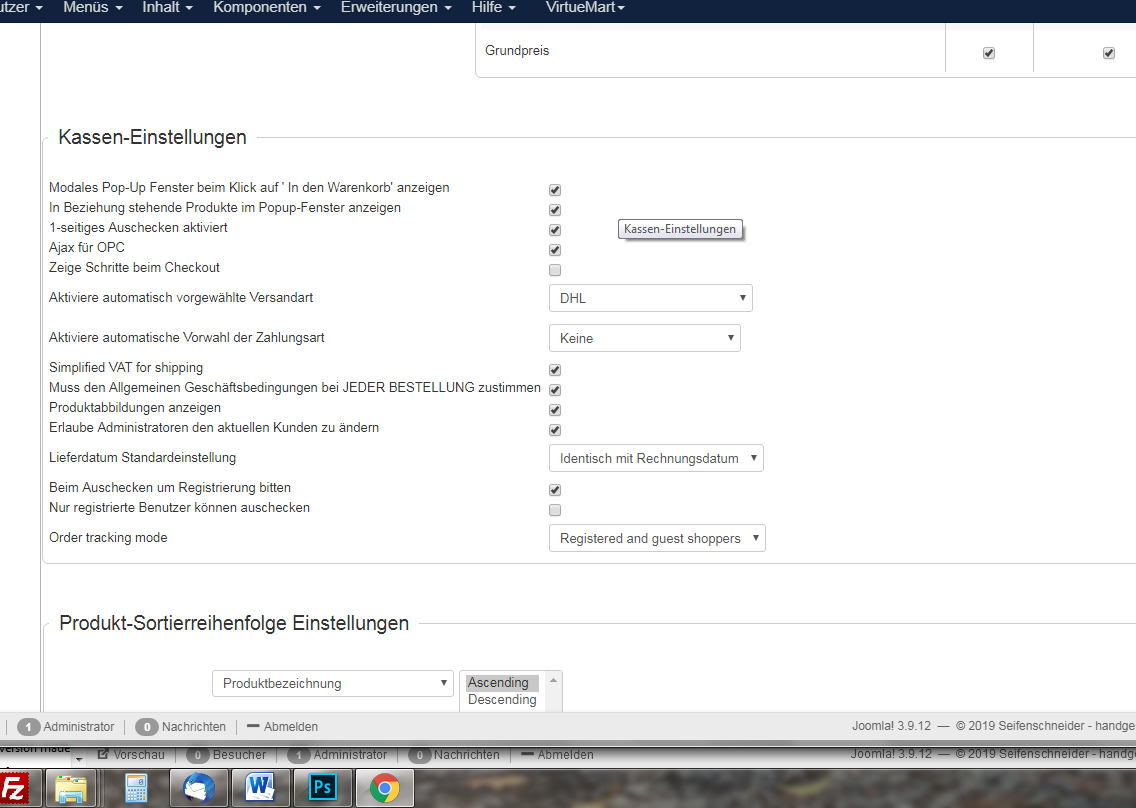Check Nur registrierte Benutzer können auschecken
This screenshot has height=808, width=1136.
pos(555,510)
